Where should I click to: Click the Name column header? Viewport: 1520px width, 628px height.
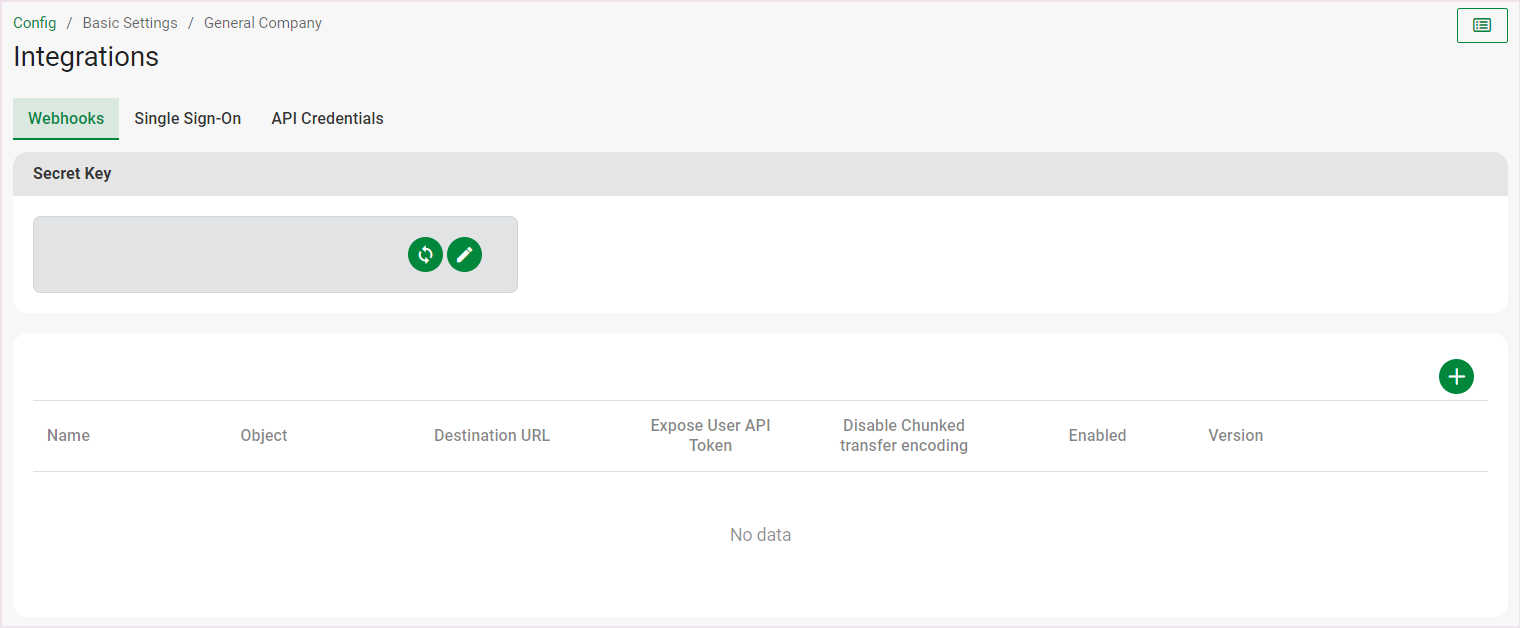[68, 436]
